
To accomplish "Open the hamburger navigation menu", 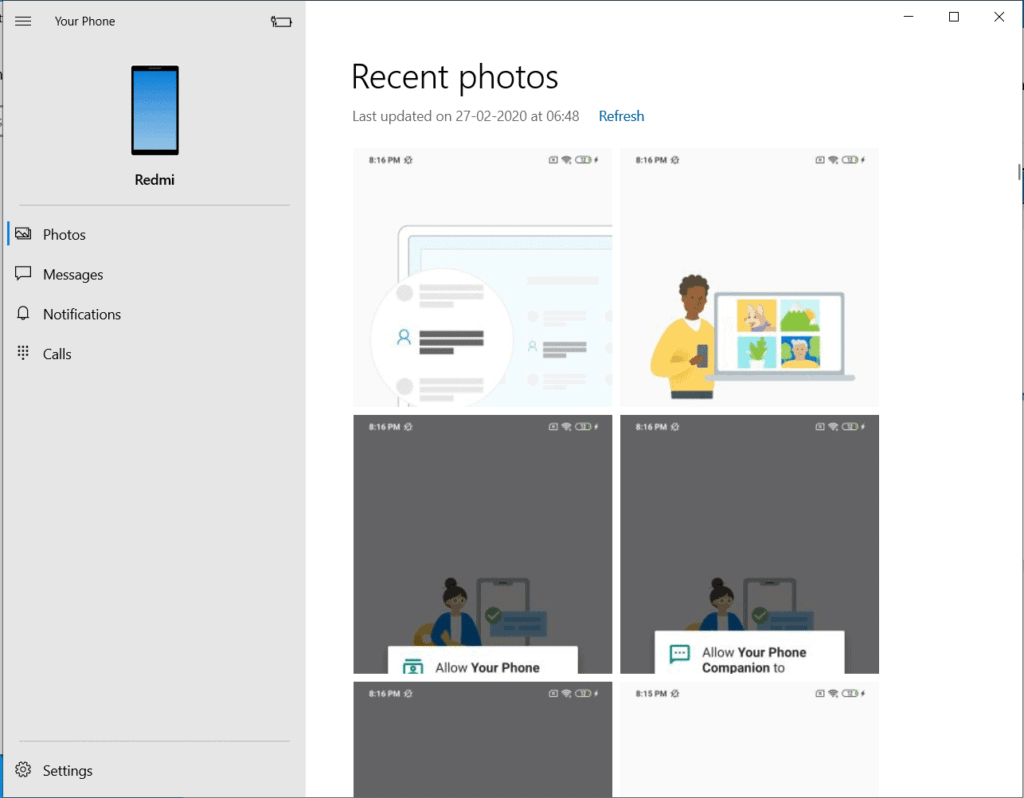I will pyautogui.click(x=23, y=21).
